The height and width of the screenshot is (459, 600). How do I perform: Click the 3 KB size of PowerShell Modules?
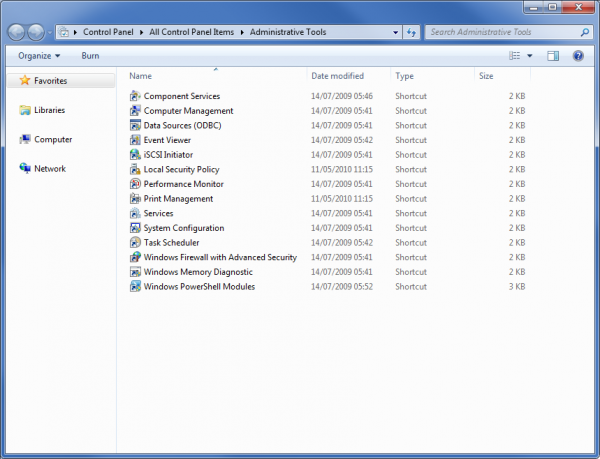517,286
